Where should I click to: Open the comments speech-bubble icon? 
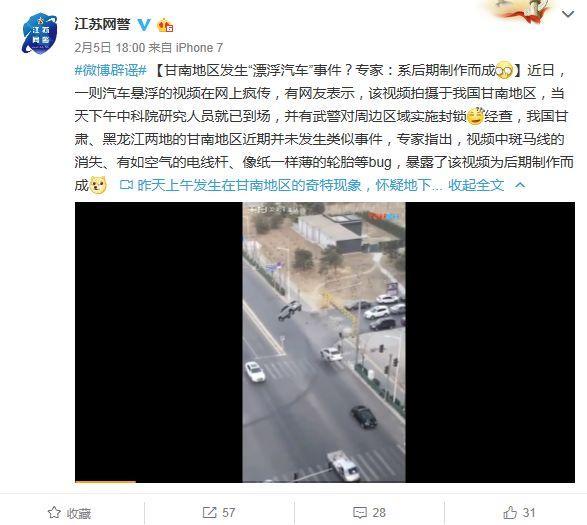pyautogui.click(x=360, y=513)
